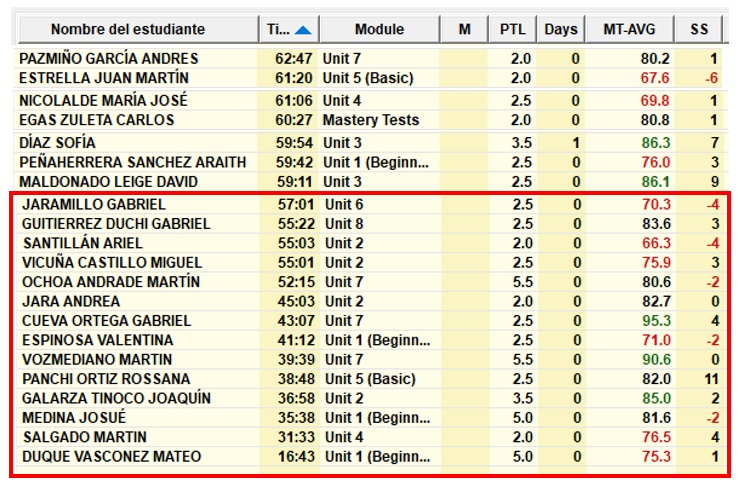Click Days value 1 for DÍAZ SOFÍA
Viewport: 741px width, 490px height.
pos(576,143)
